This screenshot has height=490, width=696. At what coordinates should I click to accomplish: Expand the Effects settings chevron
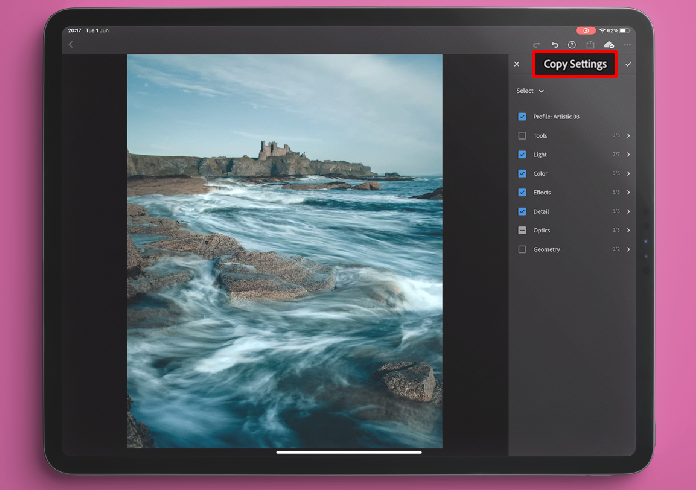click(x=629, y=192)
